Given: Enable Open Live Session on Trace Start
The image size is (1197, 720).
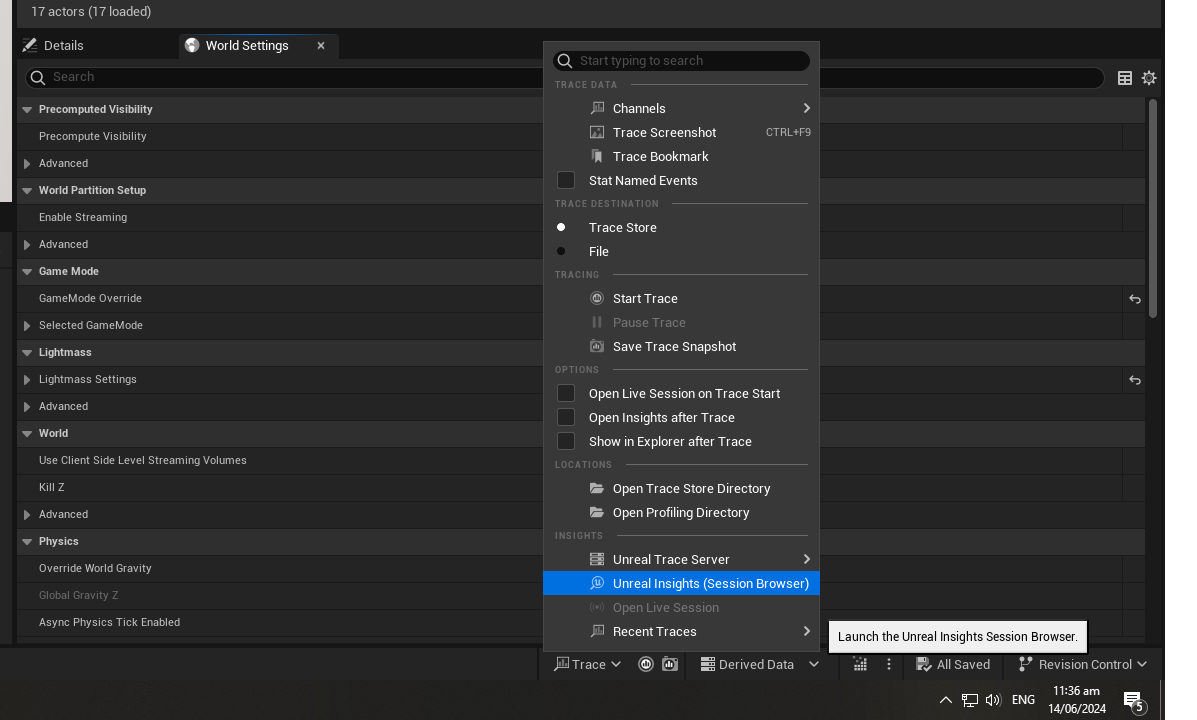Looking at the screenshot, I should (x=566, y=393).
